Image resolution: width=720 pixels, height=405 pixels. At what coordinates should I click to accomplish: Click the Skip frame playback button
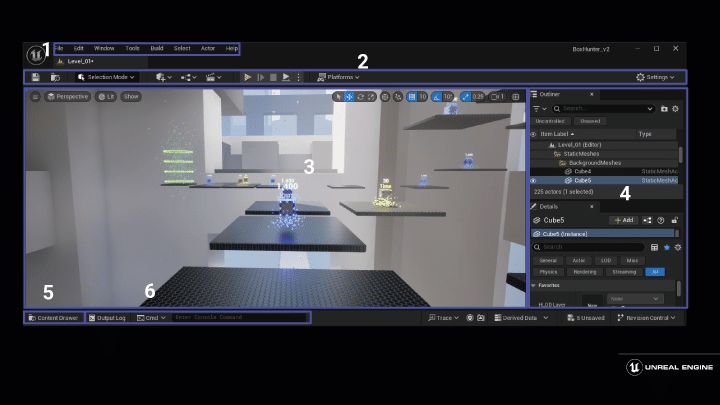point(260,77)
